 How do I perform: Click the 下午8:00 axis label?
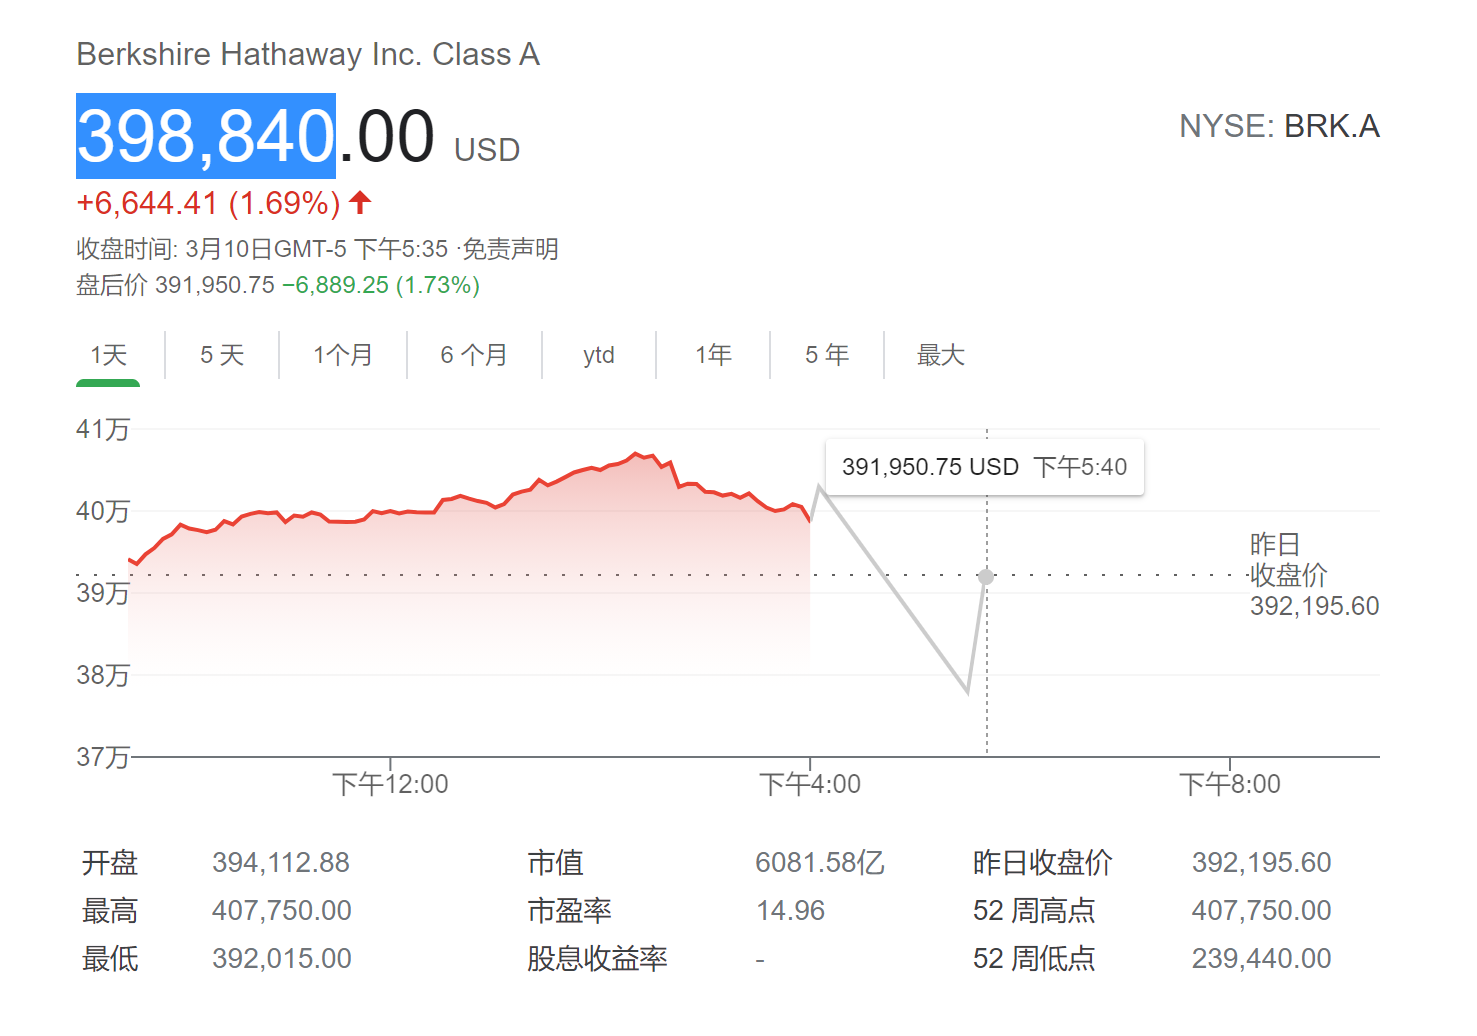pos(1229,784)
